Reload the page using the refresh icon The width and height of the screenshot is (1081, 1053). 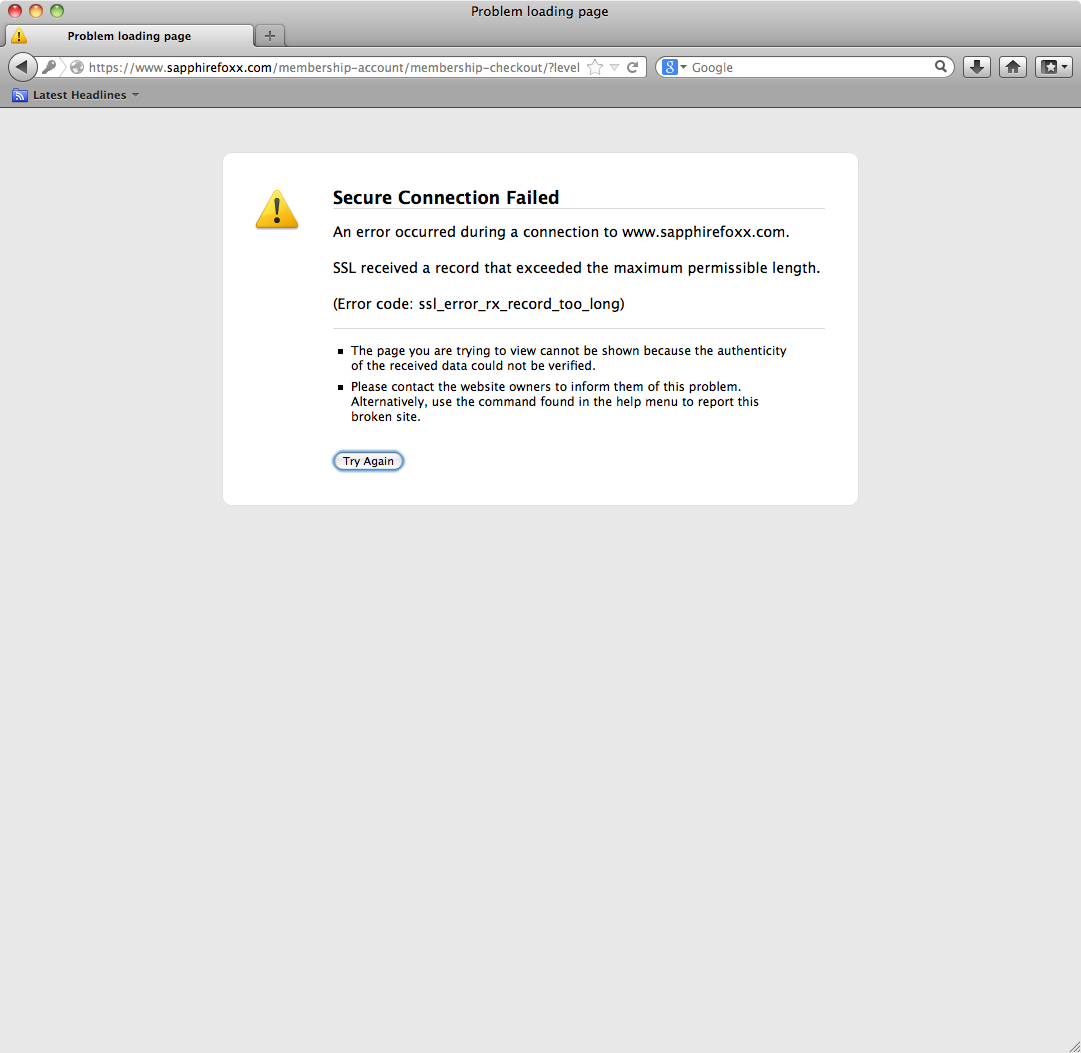point(632,68)
